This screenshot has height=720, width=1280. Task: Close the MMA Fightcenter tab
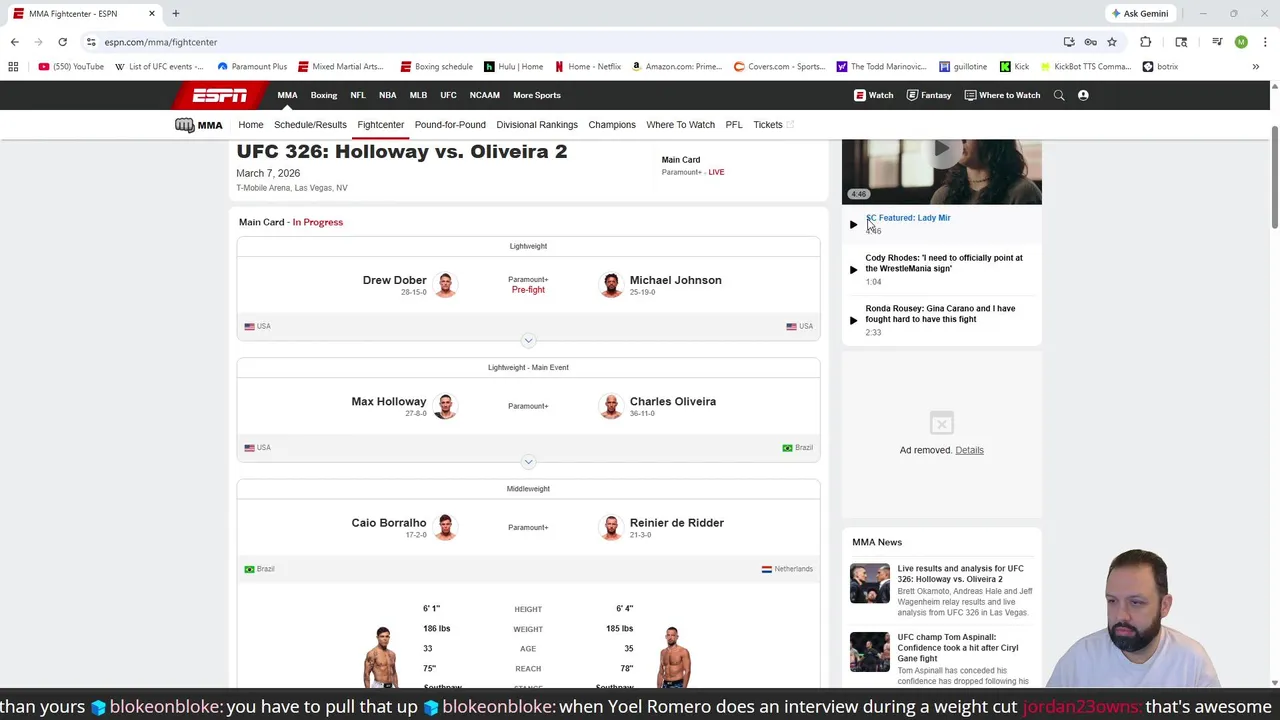coord(152,13)
